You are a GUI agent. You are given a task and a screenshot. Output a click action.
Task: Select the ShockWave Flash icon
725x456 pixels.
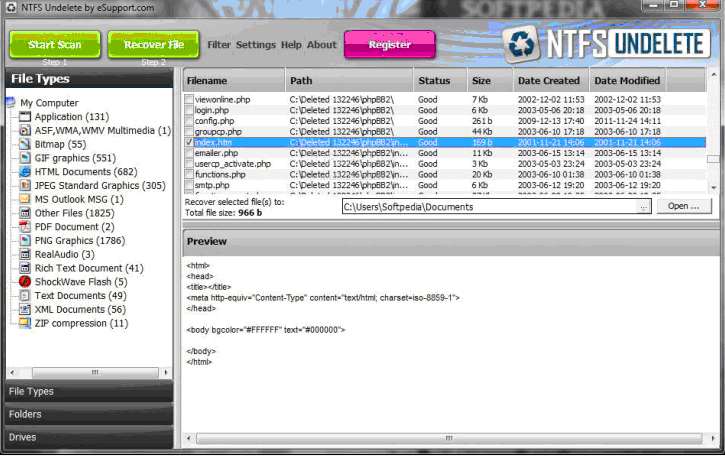pos(25,282)
